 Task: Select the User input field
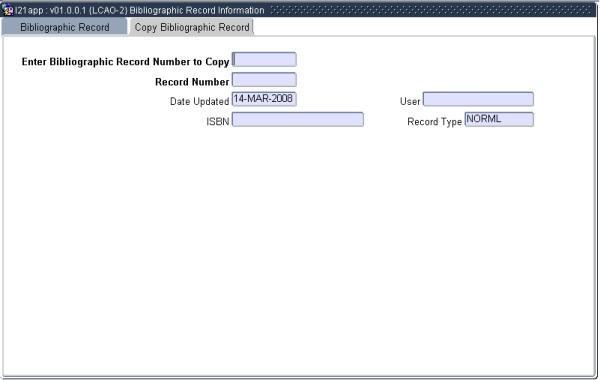click(x=478, y=99)
